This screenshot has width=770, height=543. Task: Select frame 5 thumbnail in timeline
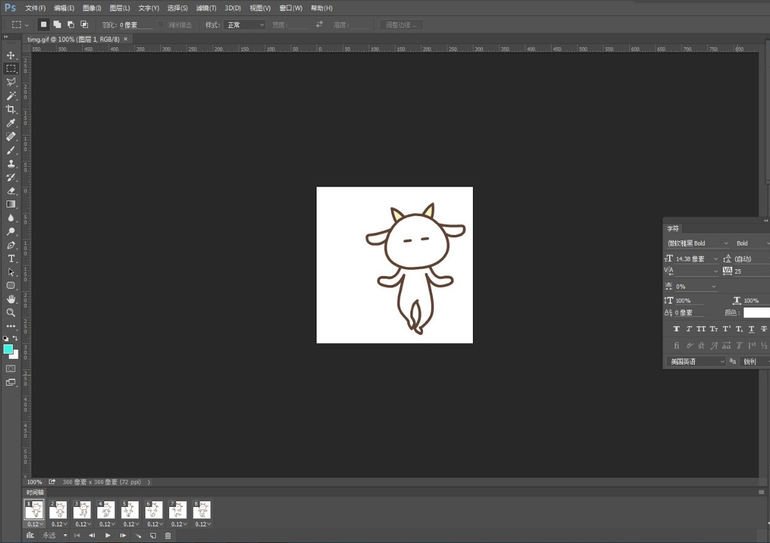(x=130, y=510)
